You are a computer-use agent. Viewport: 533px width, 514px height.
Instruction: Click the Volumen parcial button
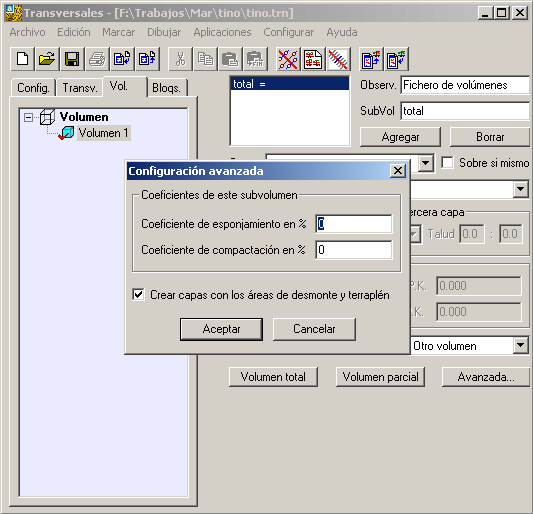(x=380, y=377)
